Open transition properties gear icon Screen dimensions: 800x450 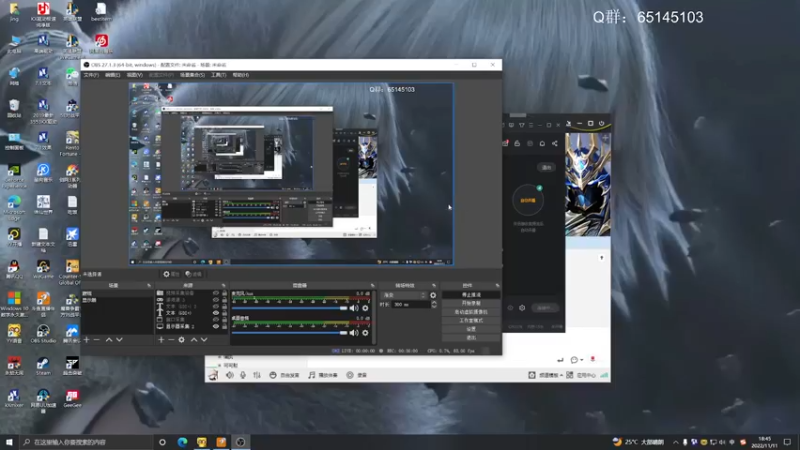click(x=433, y=295)
